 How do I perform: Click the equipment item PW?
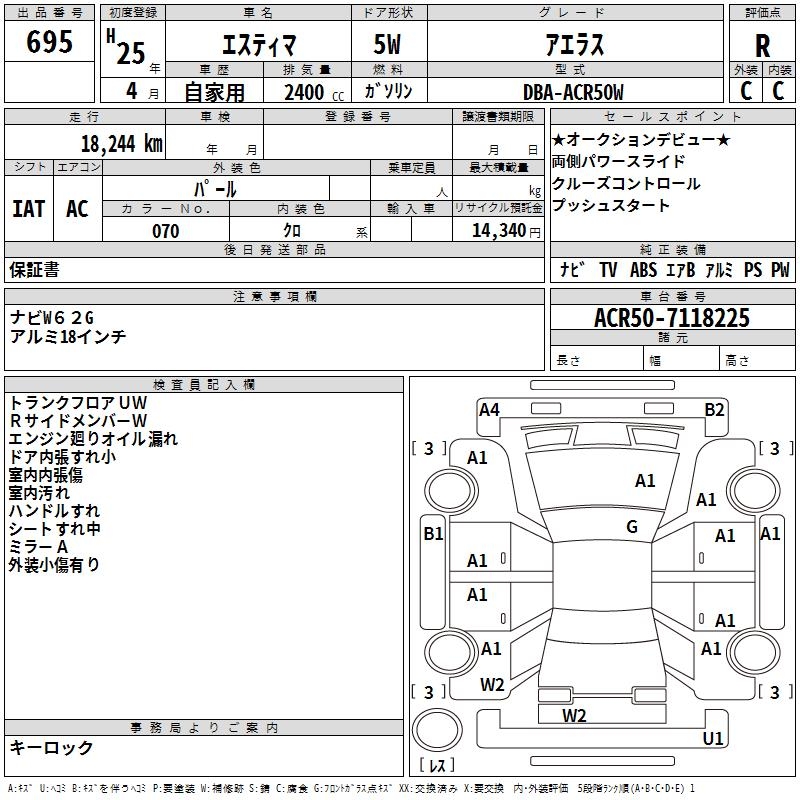tap(780, 269)
